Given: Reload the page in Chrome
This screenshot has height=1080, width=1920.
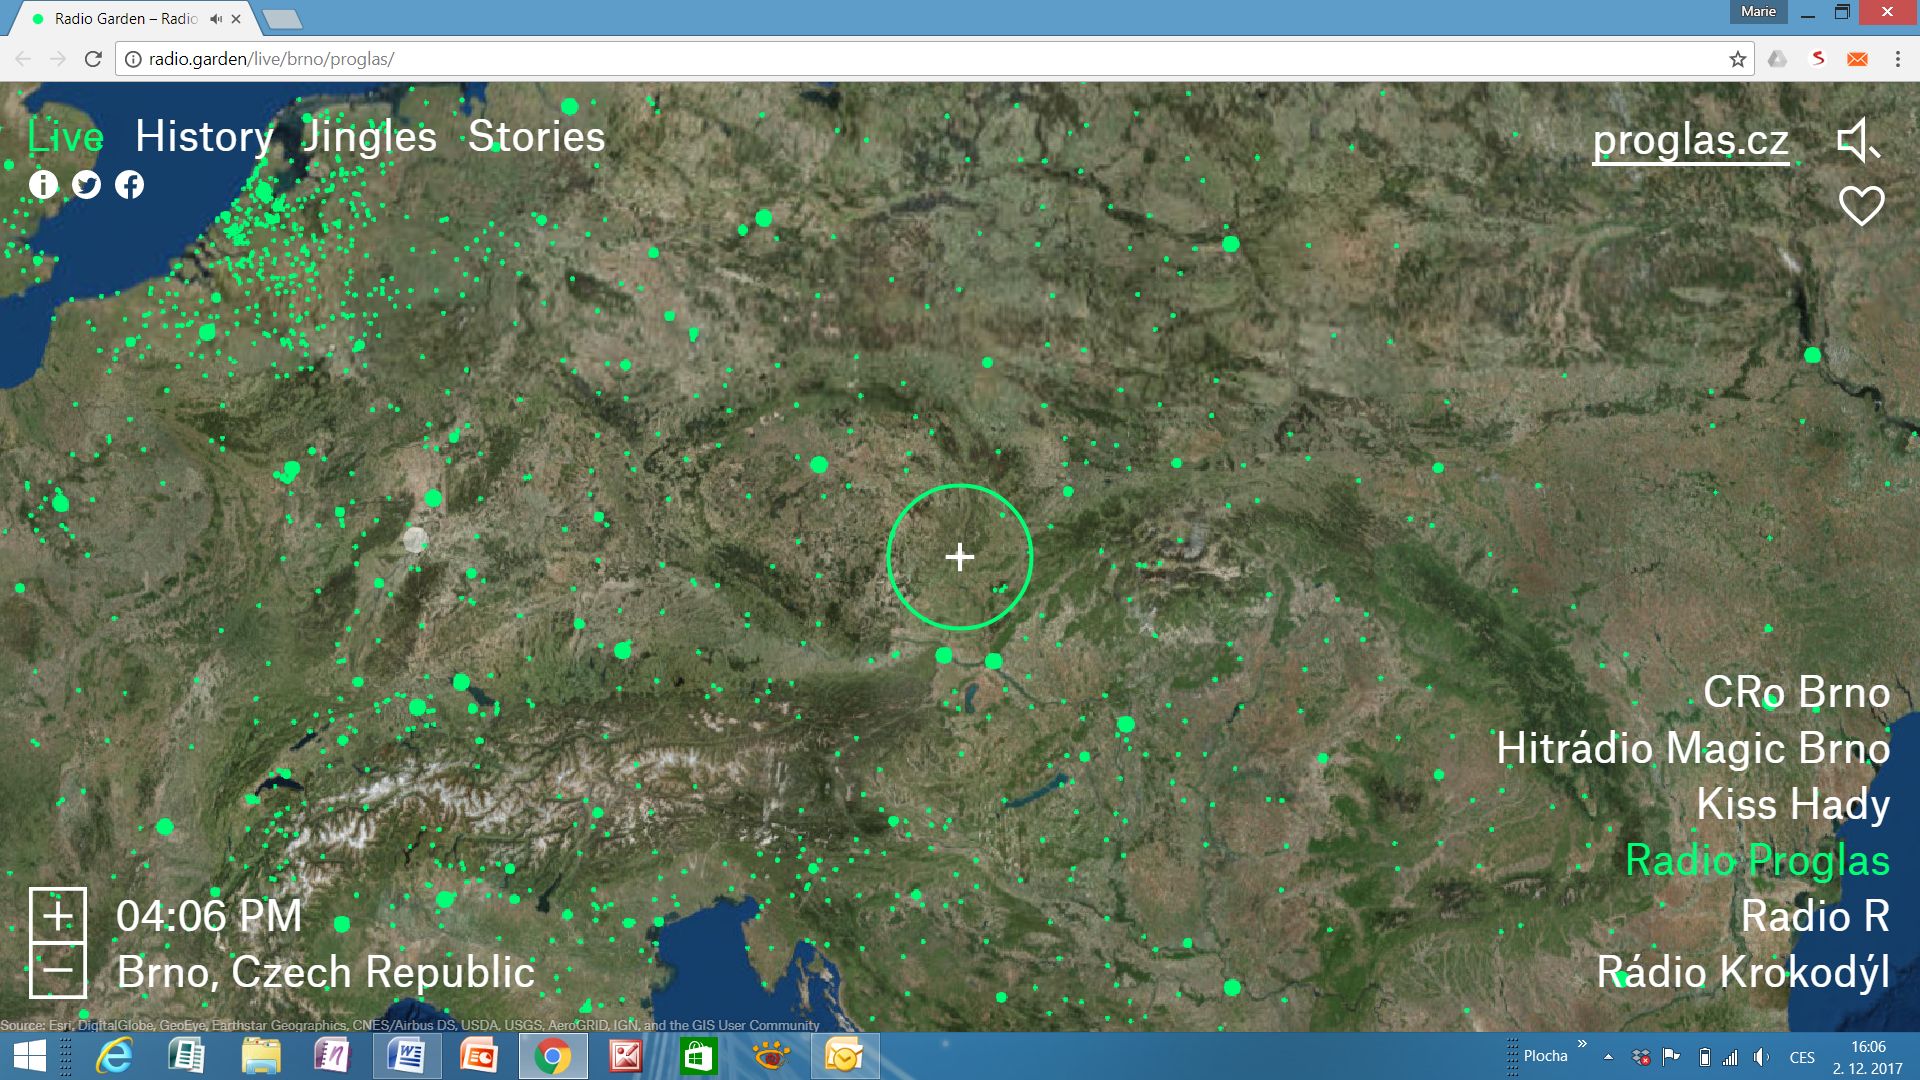Looking at the screenshot, I should tap(93, 59).
